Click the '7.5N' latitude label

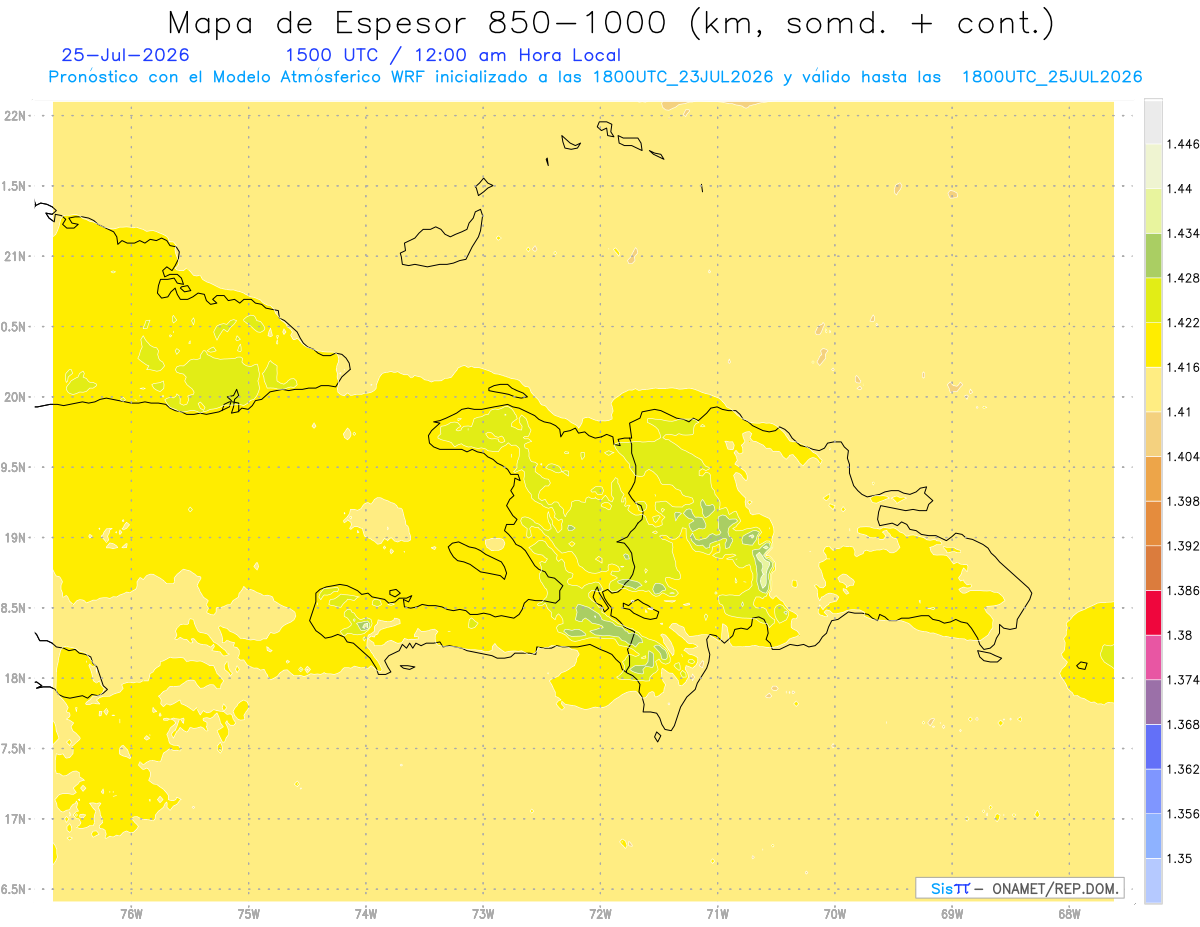tap(15, 749)
